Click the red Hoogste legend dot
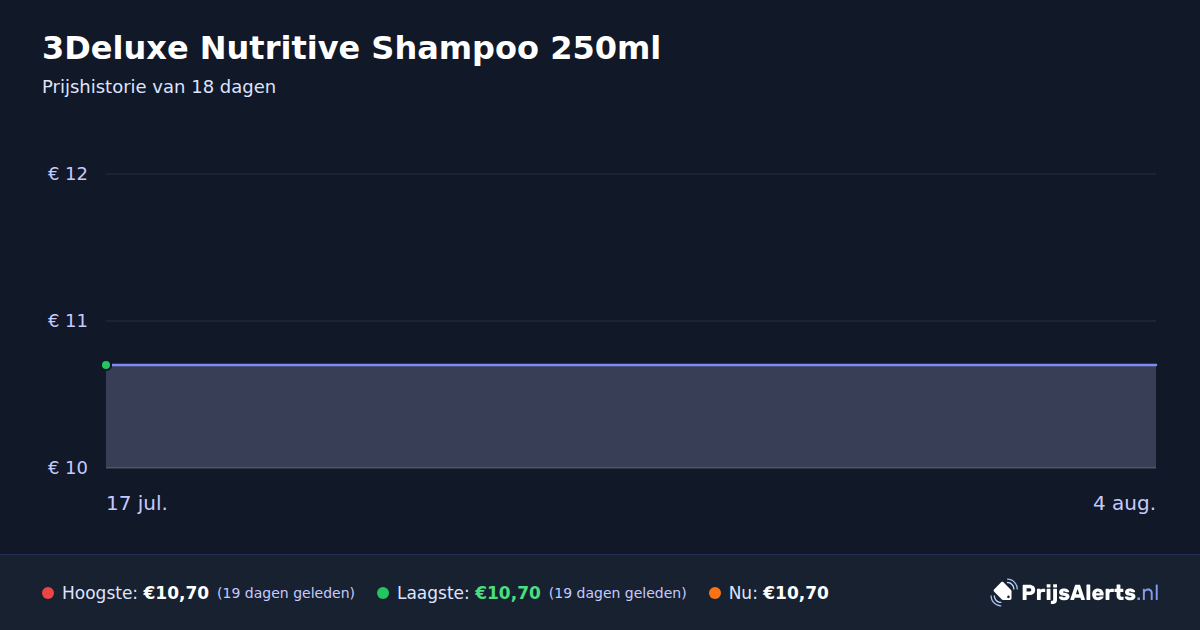Viewport: 1200px width, 630px height. pyautogui.click(x=48, y=593)
